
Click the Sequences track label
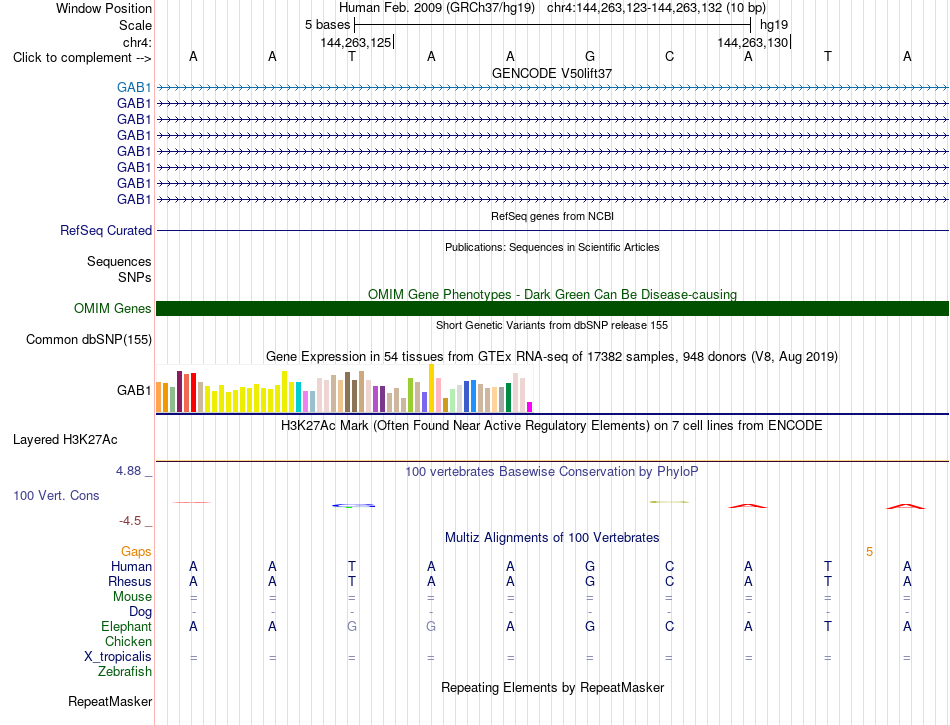(119, 261)
